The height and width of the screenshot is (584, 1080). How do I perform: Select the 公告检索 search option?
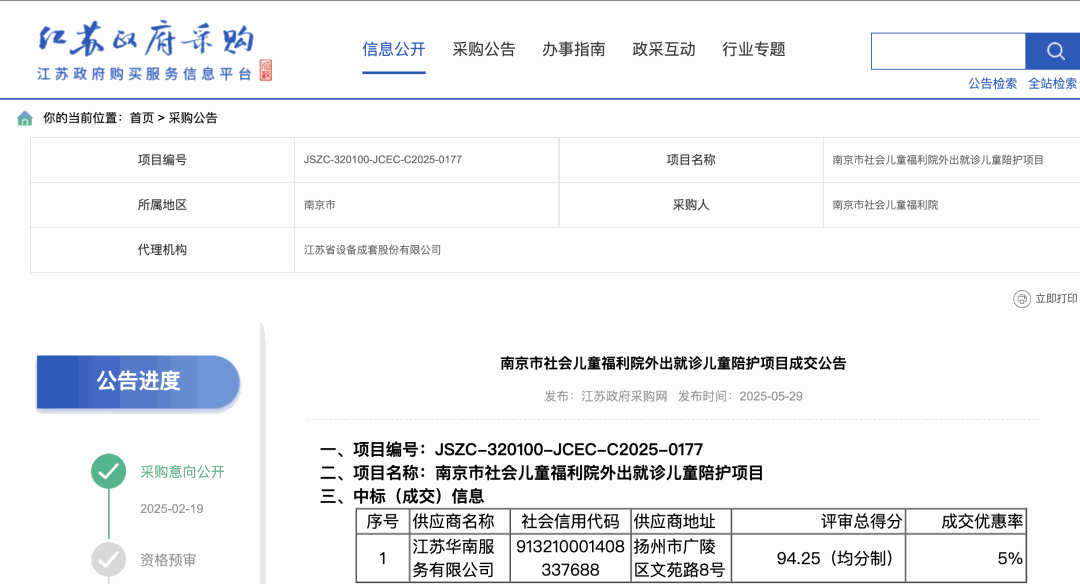point(993,83)
